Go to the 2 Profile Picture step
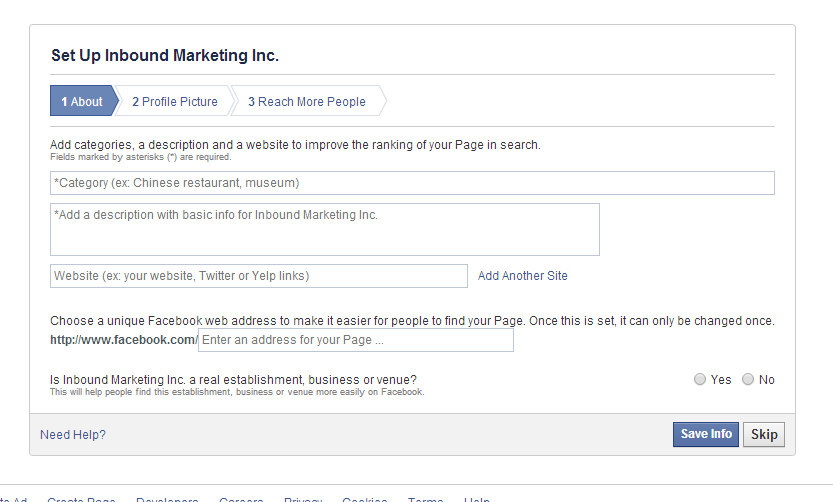This screenshot has height=502, width=833. 175,101
